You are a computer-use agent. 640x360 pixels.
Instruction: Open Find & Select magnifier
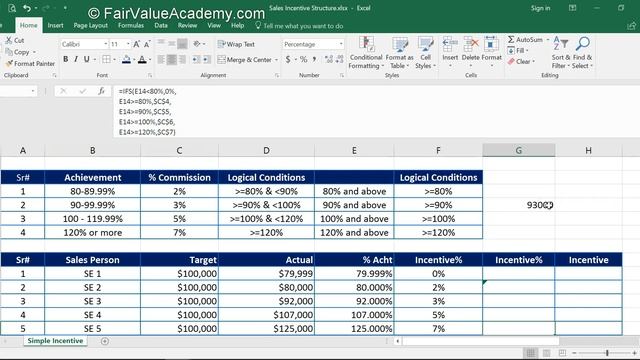(582, 52)
